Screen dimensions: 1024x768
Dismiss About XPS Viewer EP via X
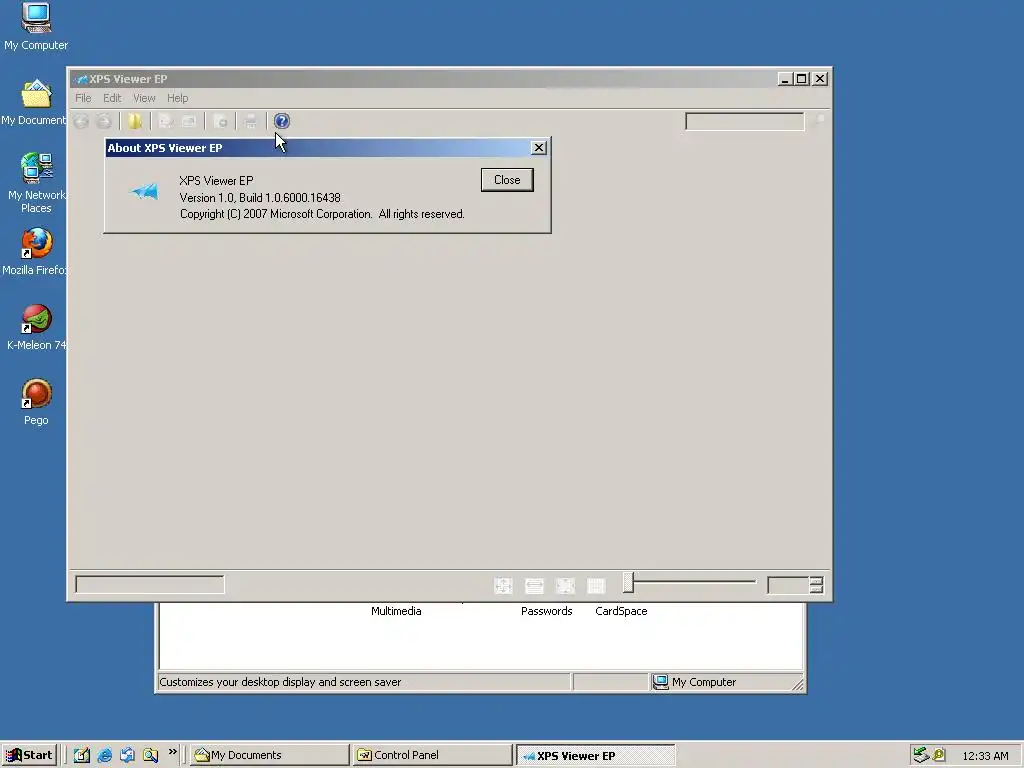coord(539,148)
